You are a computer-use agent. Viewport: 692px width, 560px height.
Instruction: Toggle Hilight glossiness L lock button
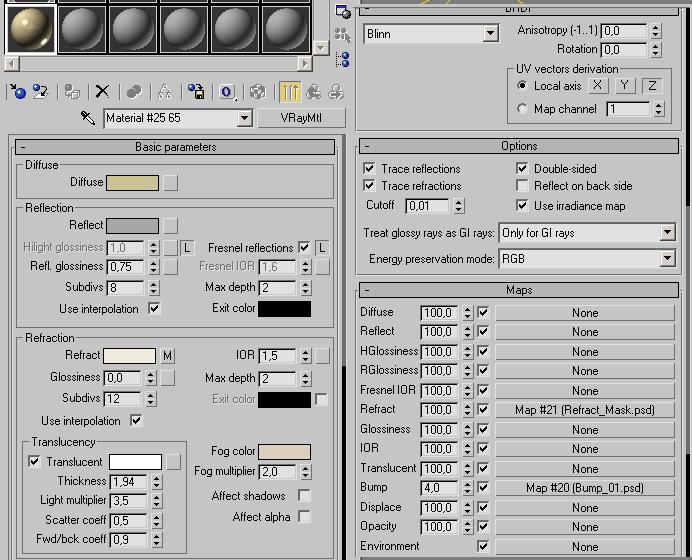187,248
